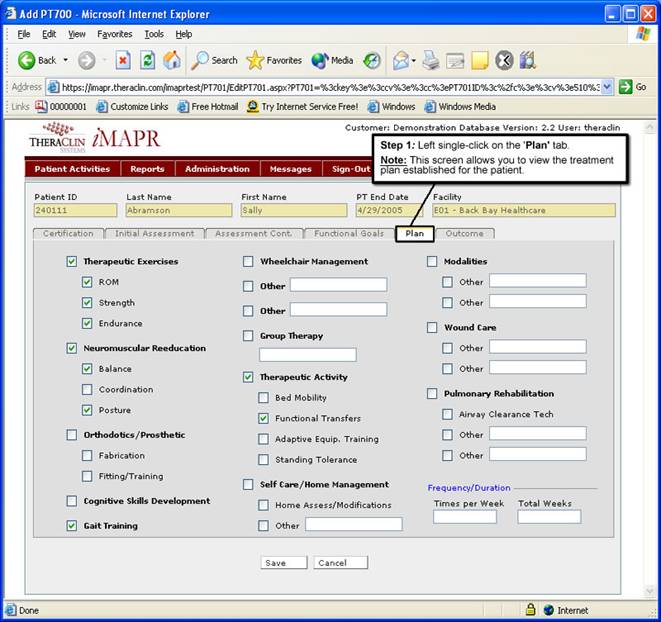Click the red Stop loading icon
The width and height of the screenshot is (661, 622).
tap(123, 60)
